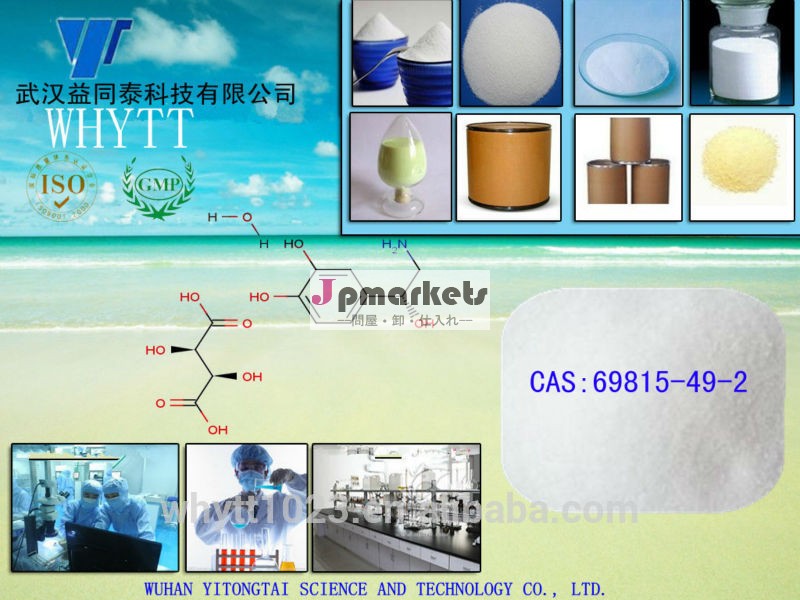Open thumbnail of yellow granular powder

point(742,167)
